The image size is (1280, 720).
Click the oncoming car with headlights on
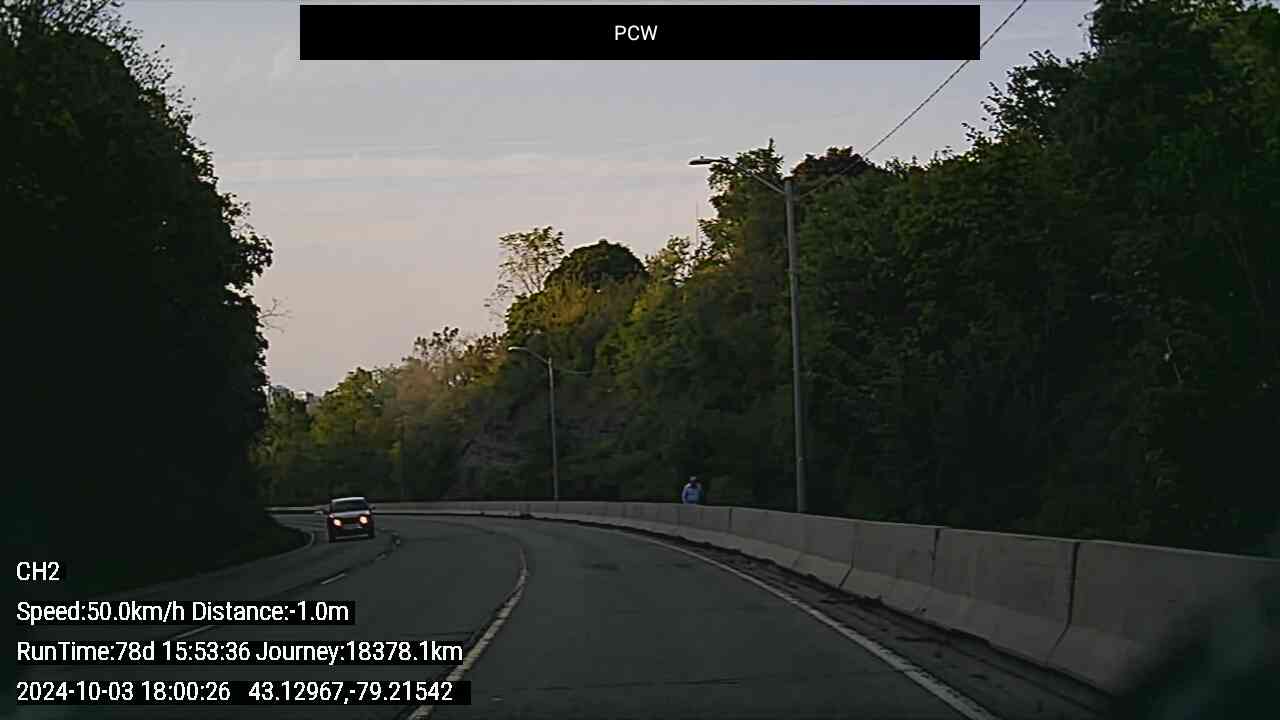click(x=349, y=519)
